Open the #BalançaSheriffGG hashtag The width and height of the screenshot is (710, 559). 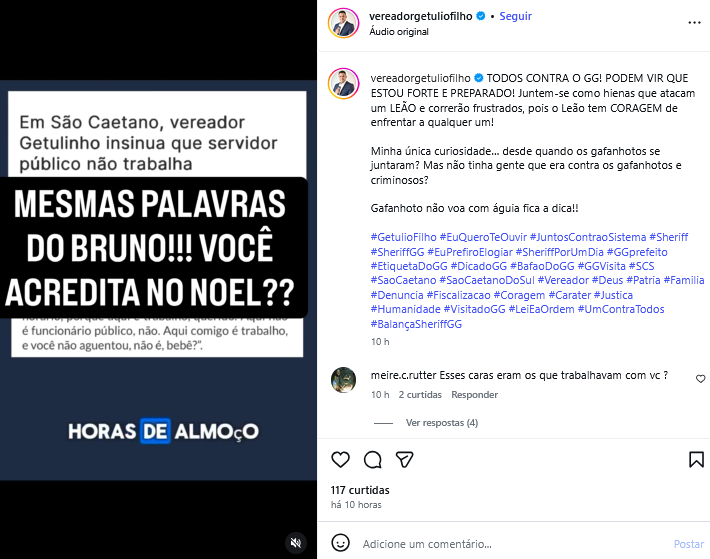[416, 324]
